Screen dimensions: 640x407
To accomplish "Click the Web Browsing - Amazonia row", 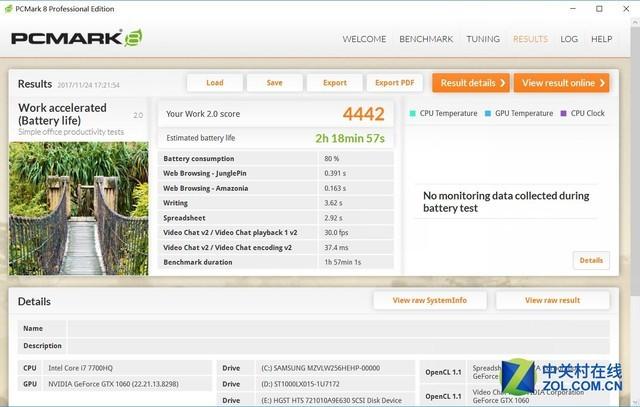I will [x=276, y=188].
